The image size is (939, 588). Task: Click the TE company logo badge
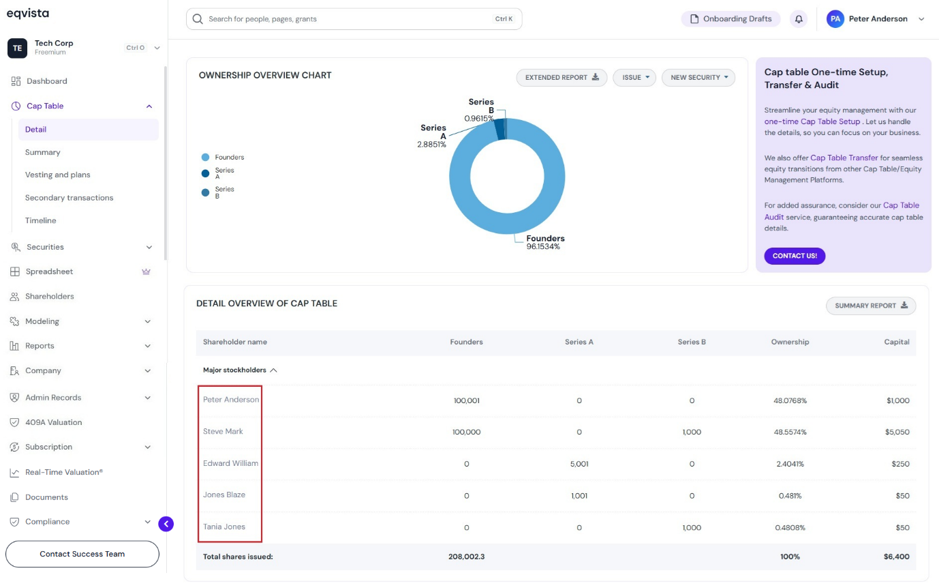pos(17,48)
